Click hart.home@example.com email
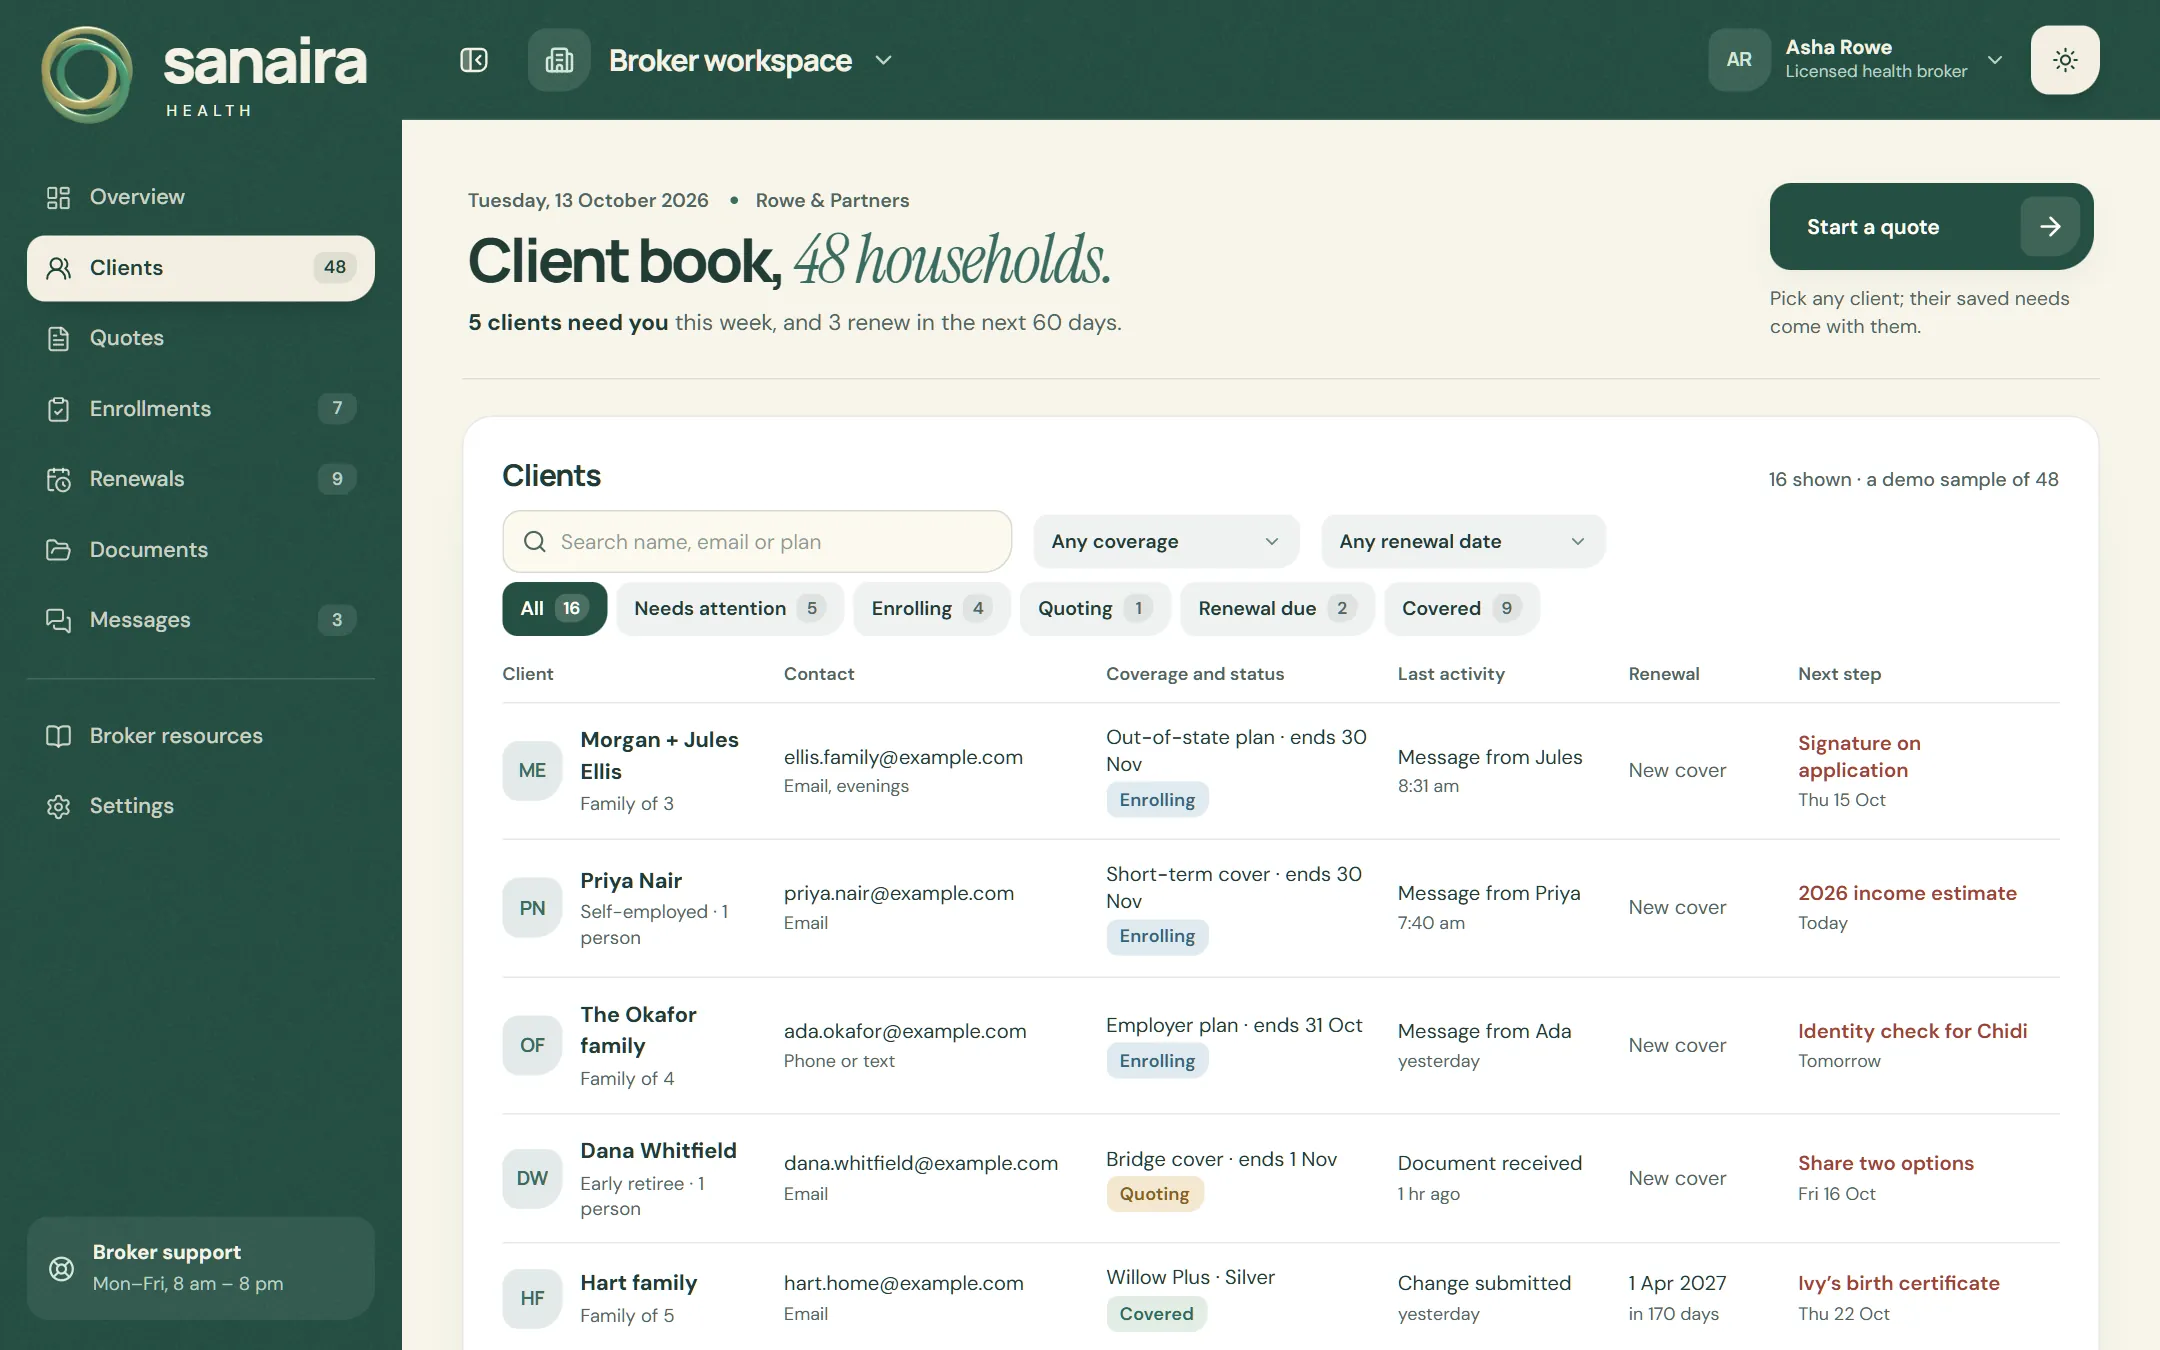Viewport: 2160px width, 1350px height. point(903,1284)
